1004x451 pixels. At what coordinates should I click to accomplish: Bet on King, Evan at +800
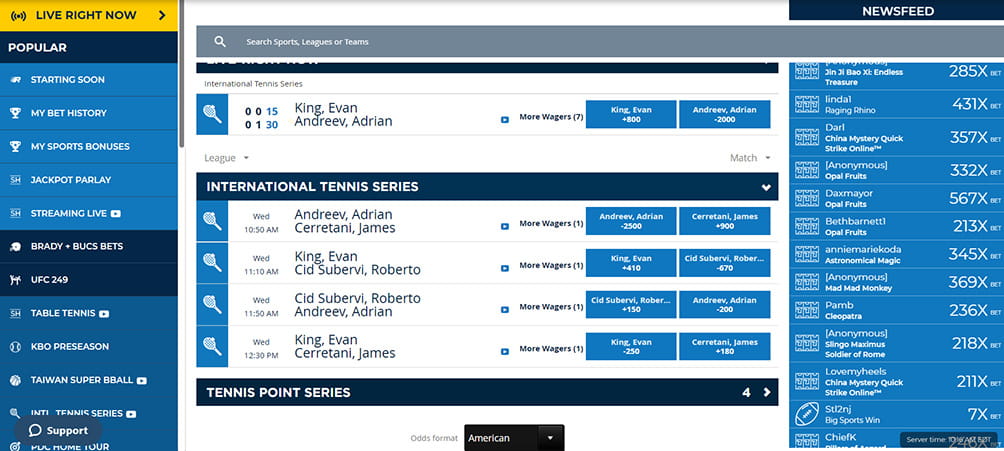coord(631,114)
